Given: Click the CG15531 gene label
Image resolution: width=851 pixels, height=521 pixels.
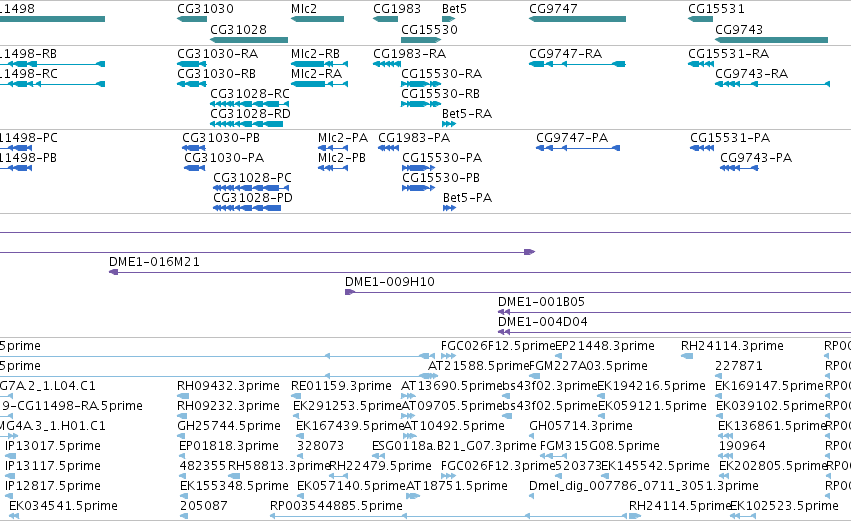Looking at the screenshot, I should (x=716, y=9).
